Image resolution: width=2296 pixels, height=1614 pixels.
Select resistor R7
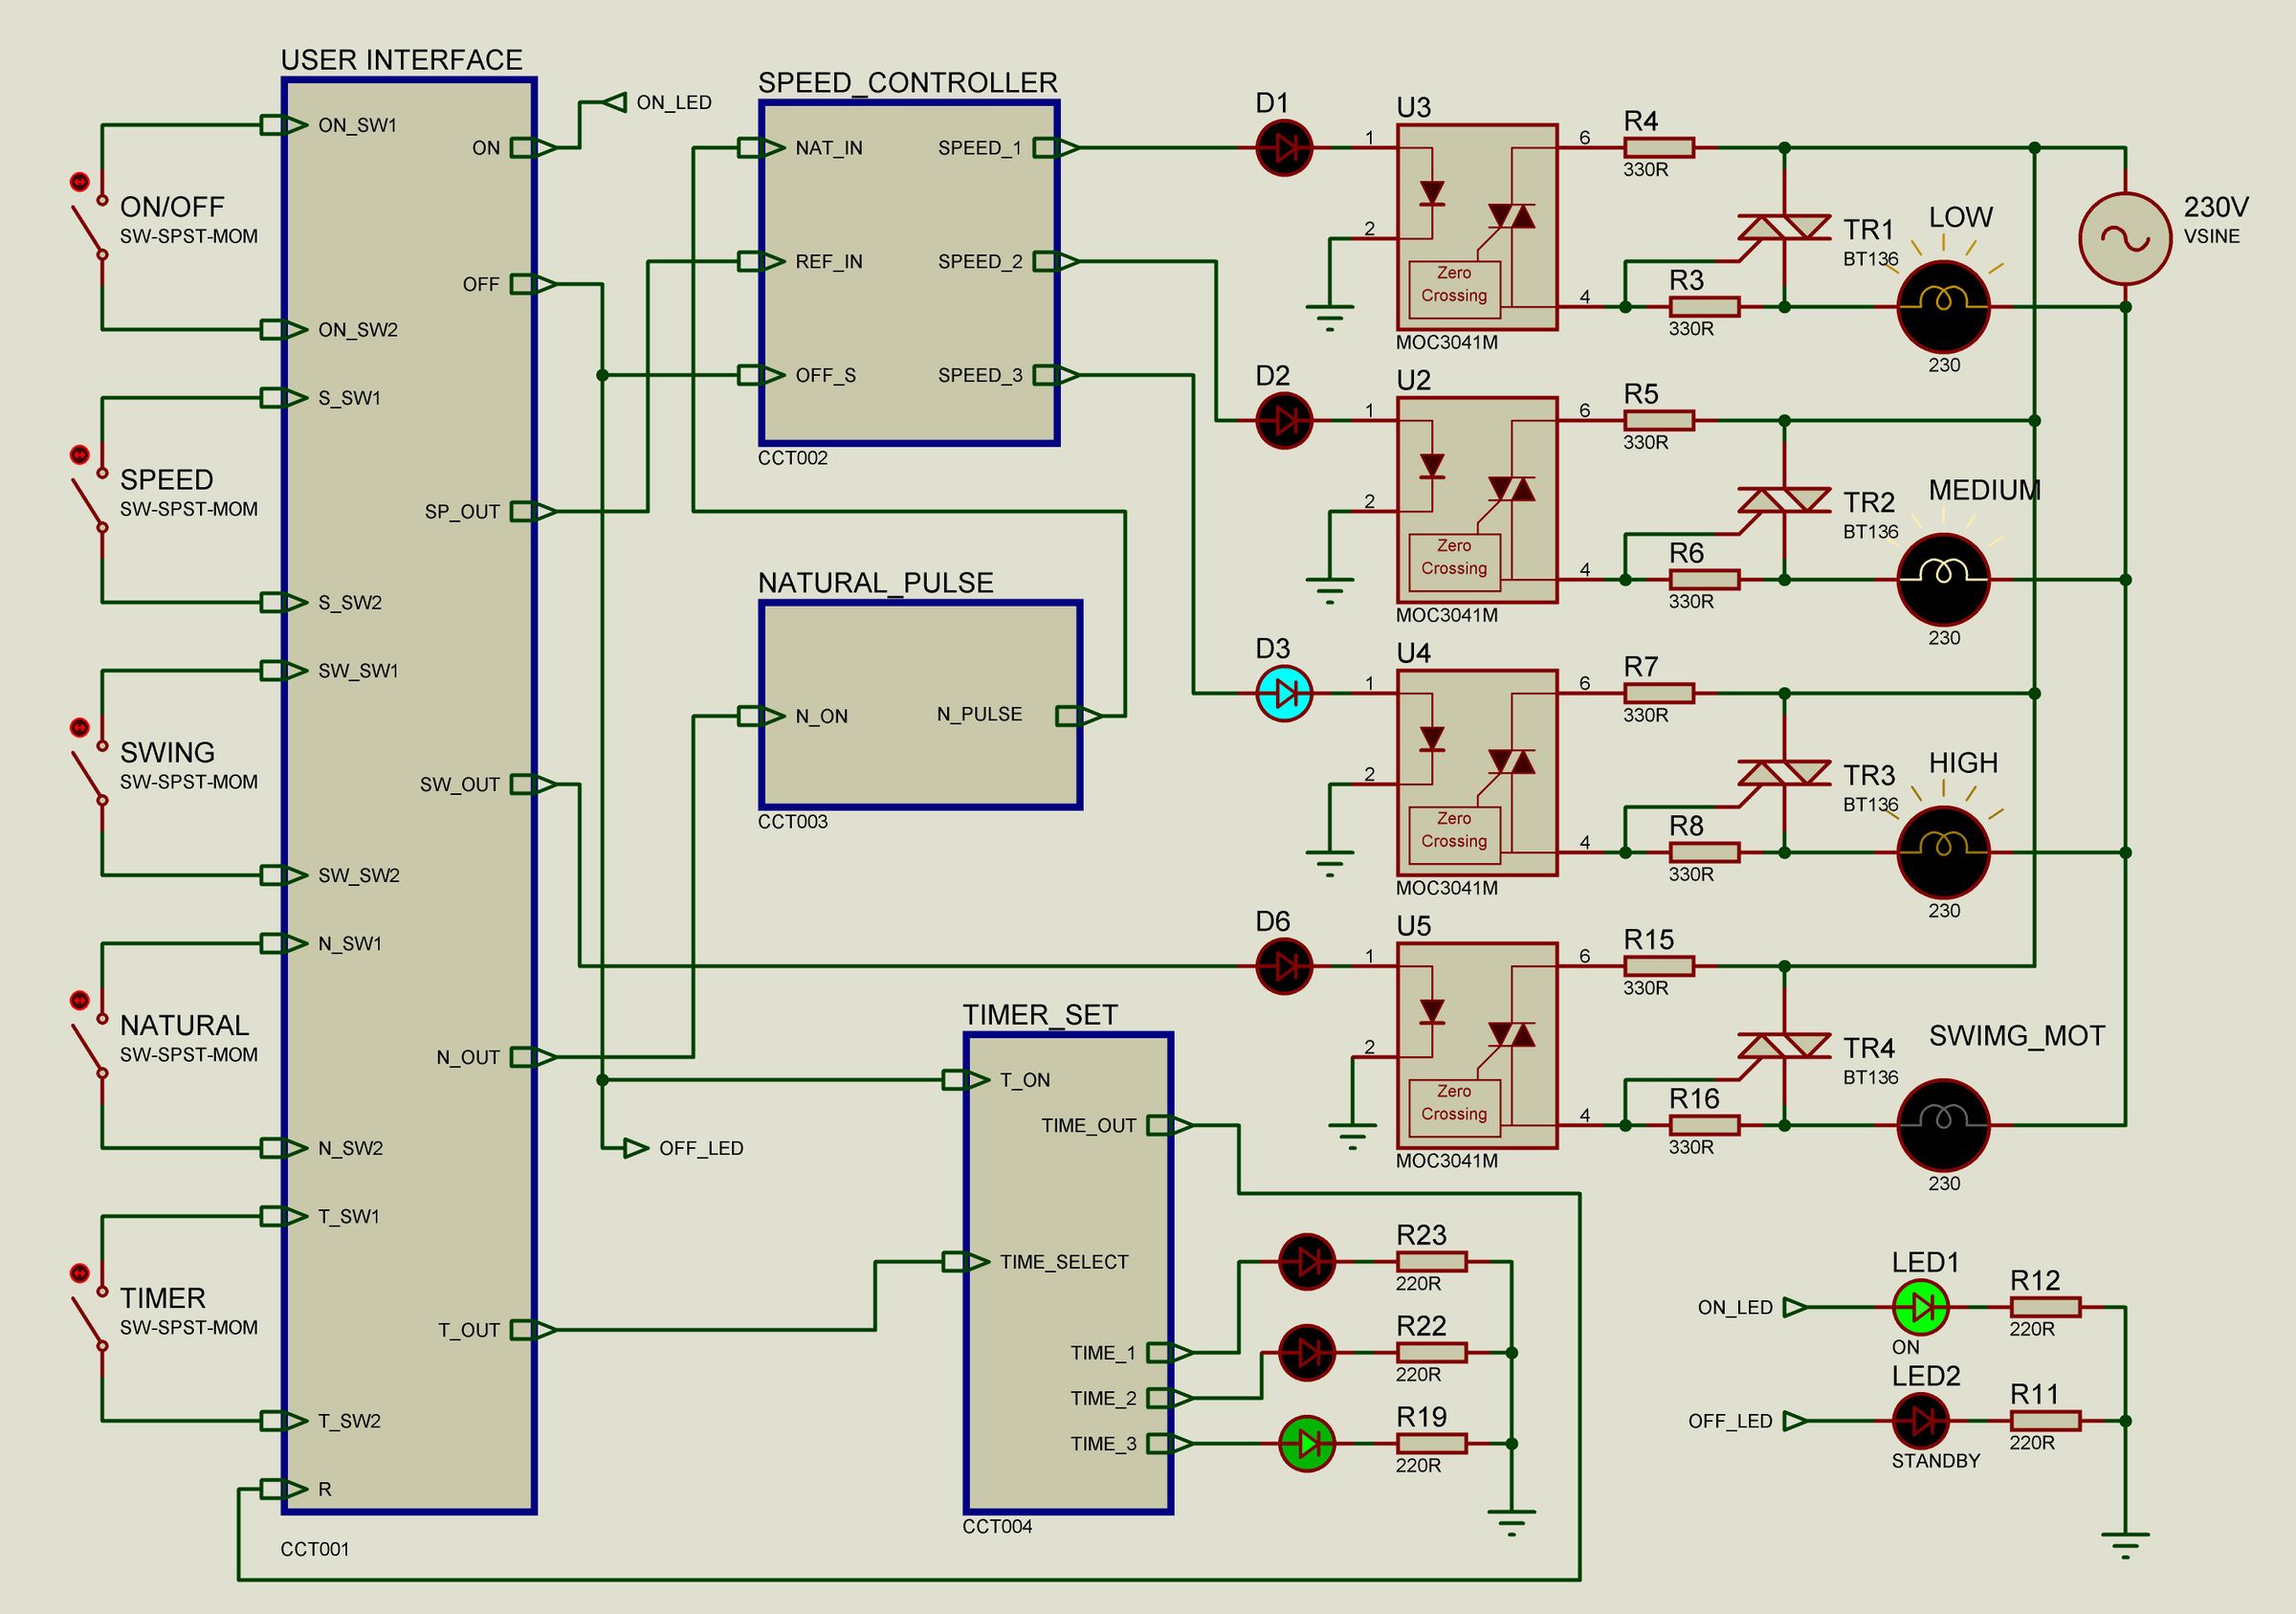point(1659,693)
